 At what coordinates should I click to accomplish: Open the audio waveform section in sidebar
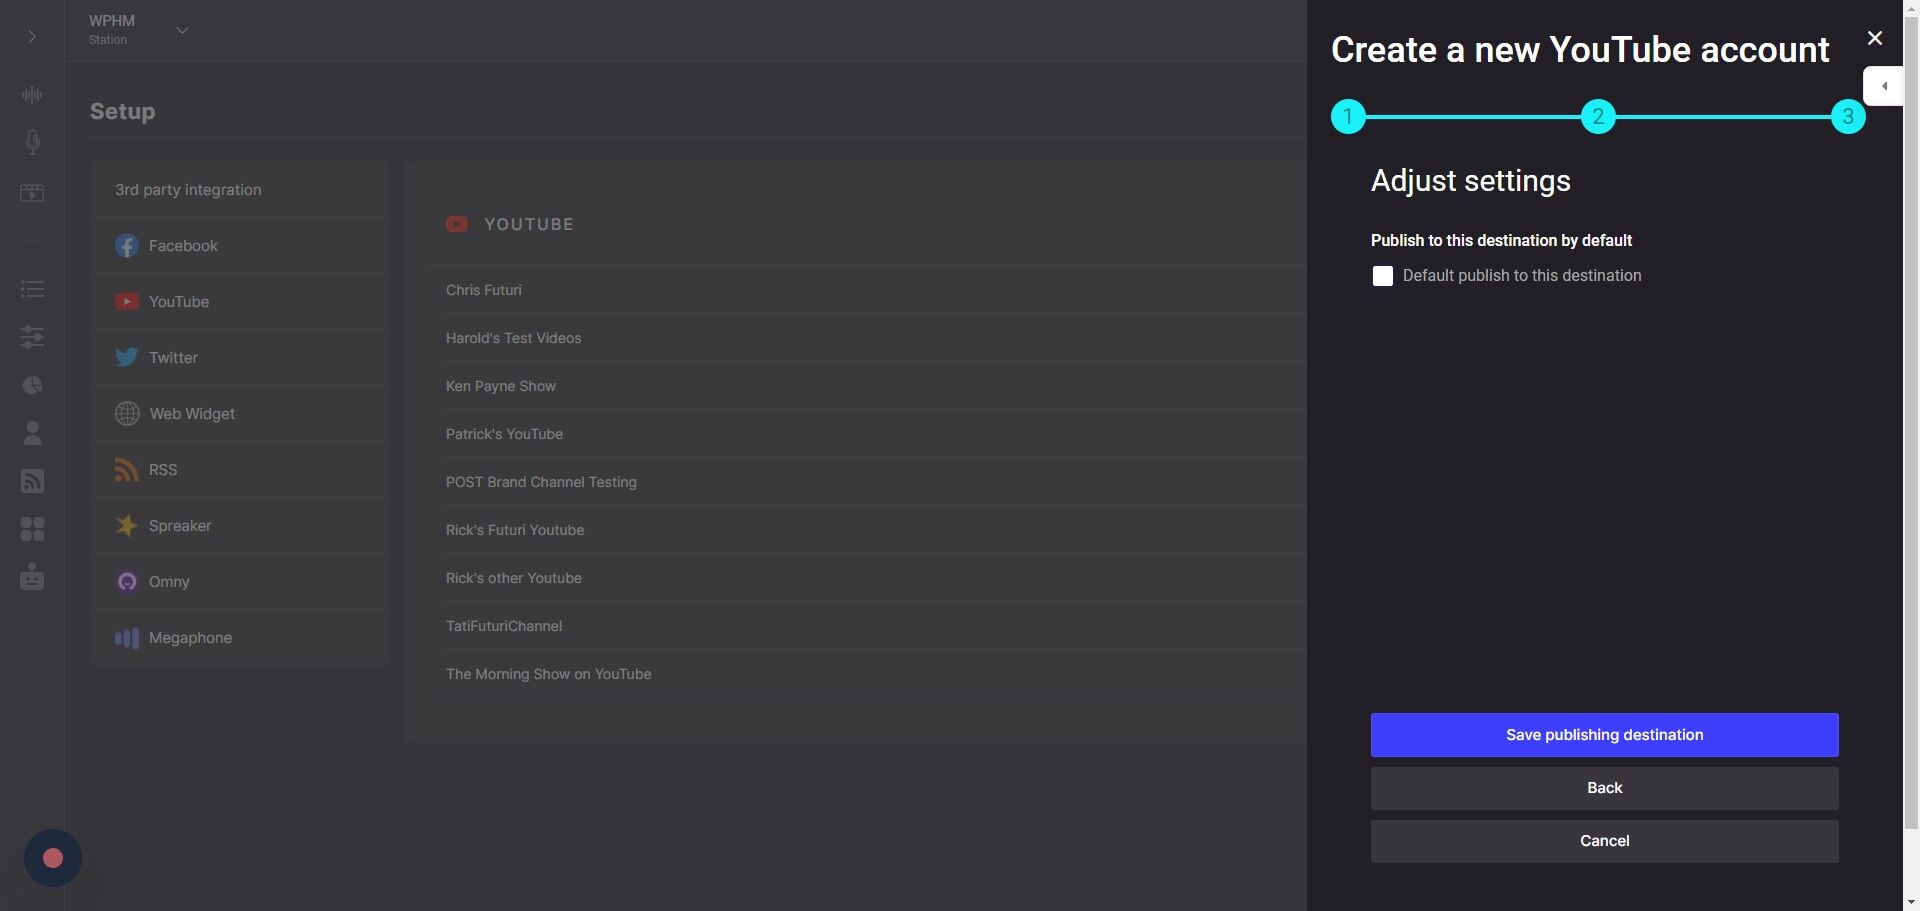click(32, 95)
